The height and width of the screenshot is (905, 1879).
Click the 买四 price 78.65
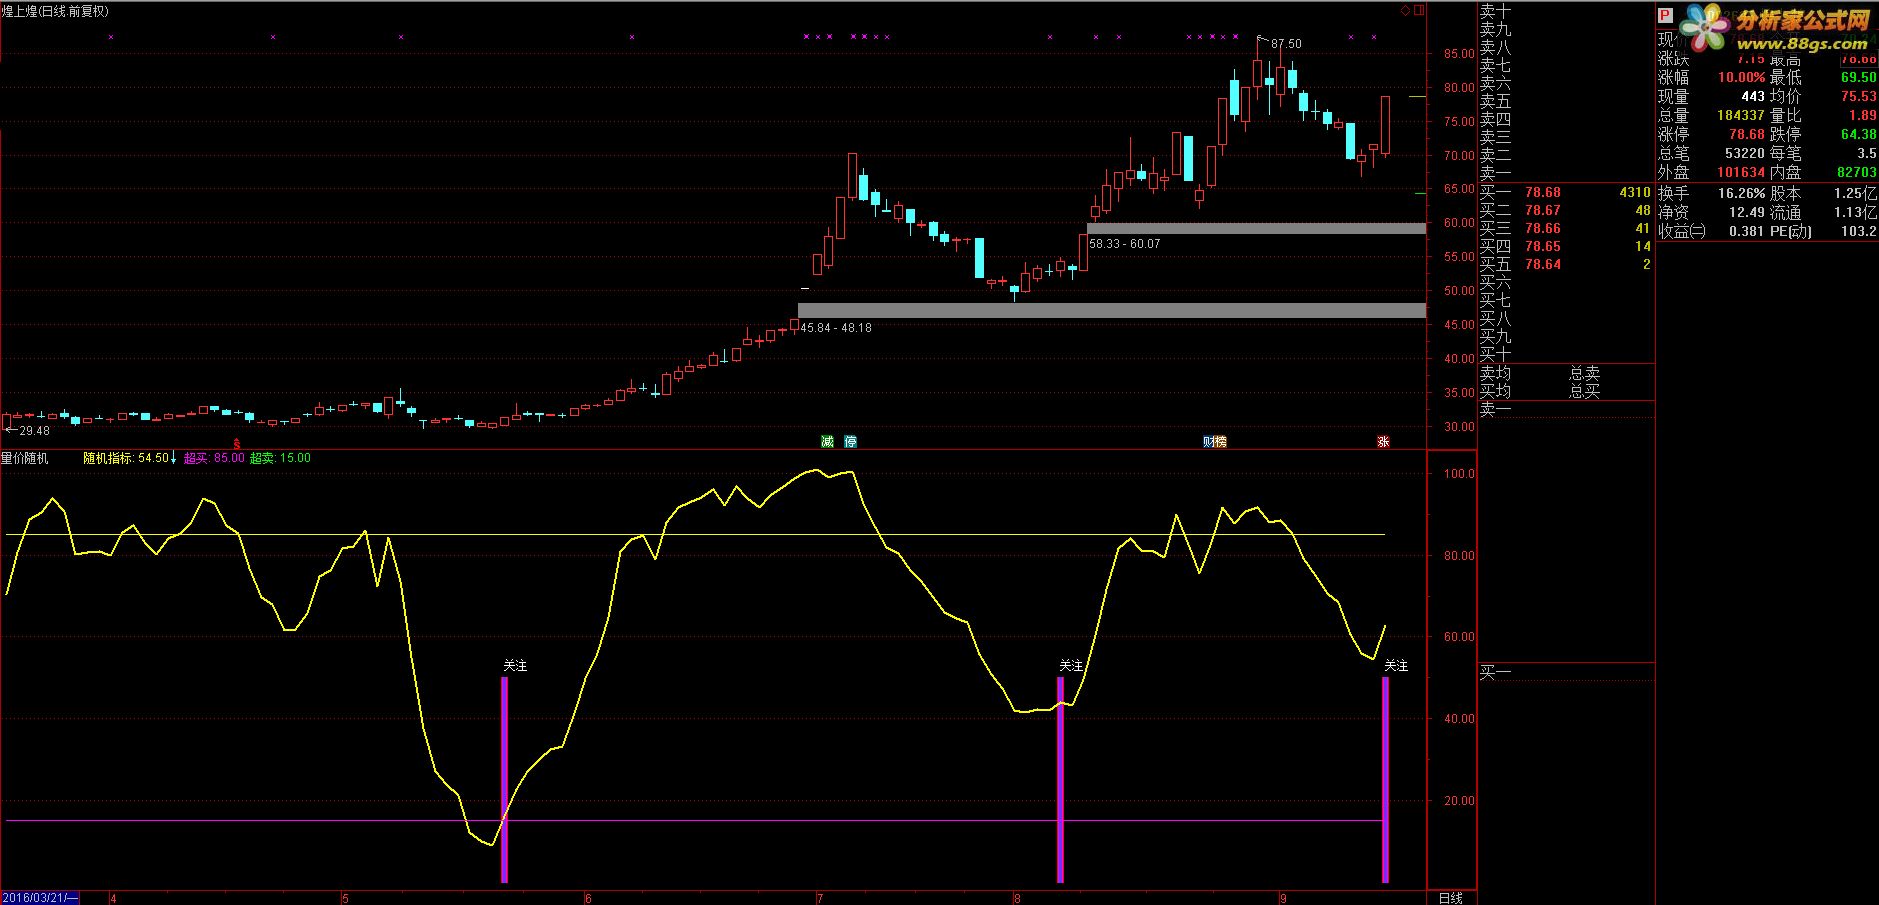click(x=1543, y=246)
